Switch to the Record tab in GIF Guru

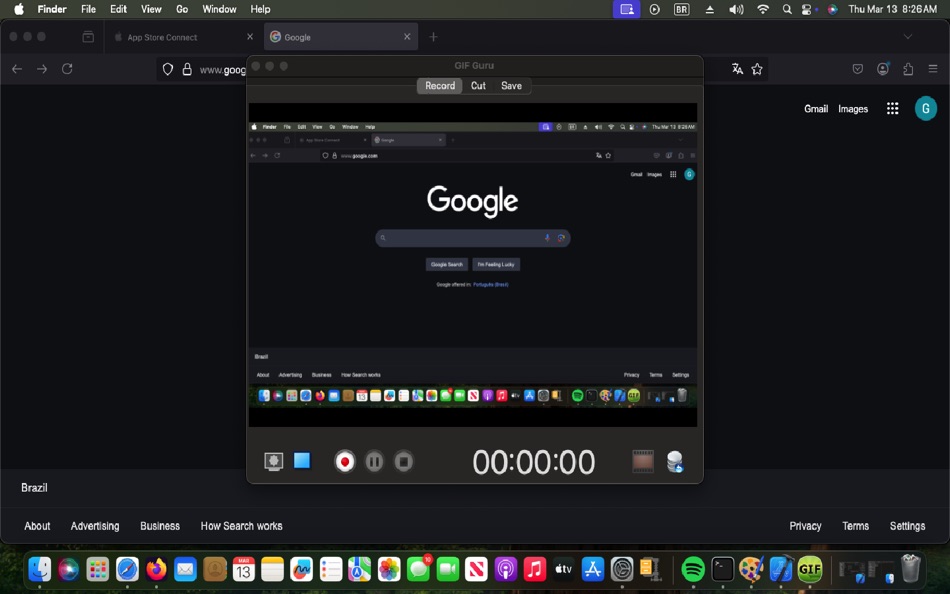[x=440, y=85]
